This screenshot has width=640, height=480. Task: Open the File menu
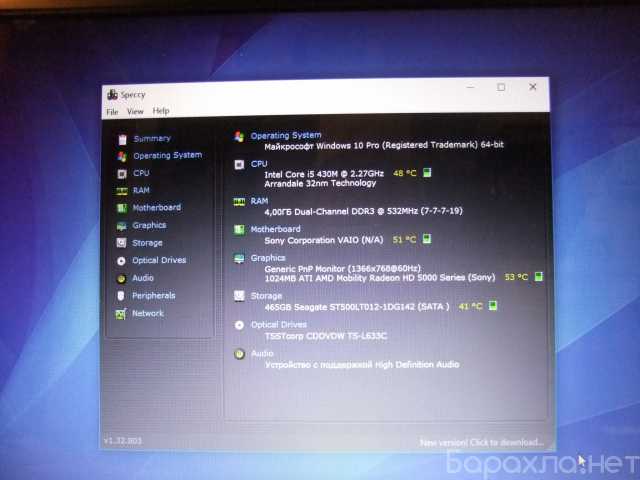click(112, 112)
